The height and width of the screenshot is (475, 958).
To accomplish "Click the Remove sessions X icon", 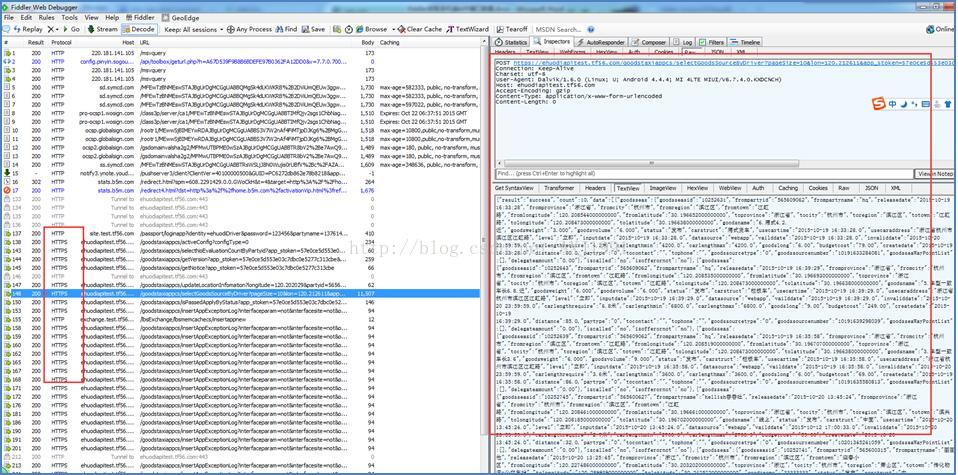I will 51,29.
